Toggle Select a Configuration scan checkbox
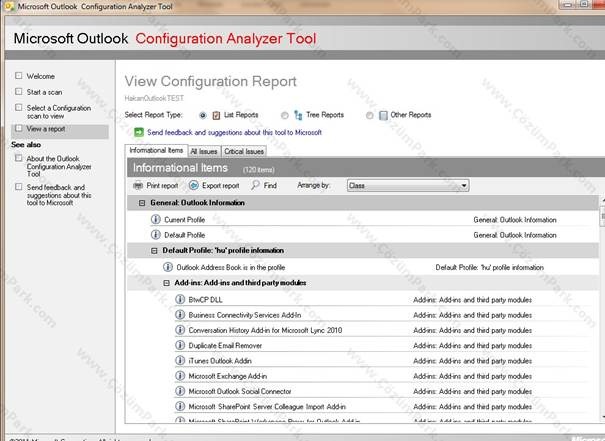This screenshot has height=441, width=605. [x=19, y=107]
